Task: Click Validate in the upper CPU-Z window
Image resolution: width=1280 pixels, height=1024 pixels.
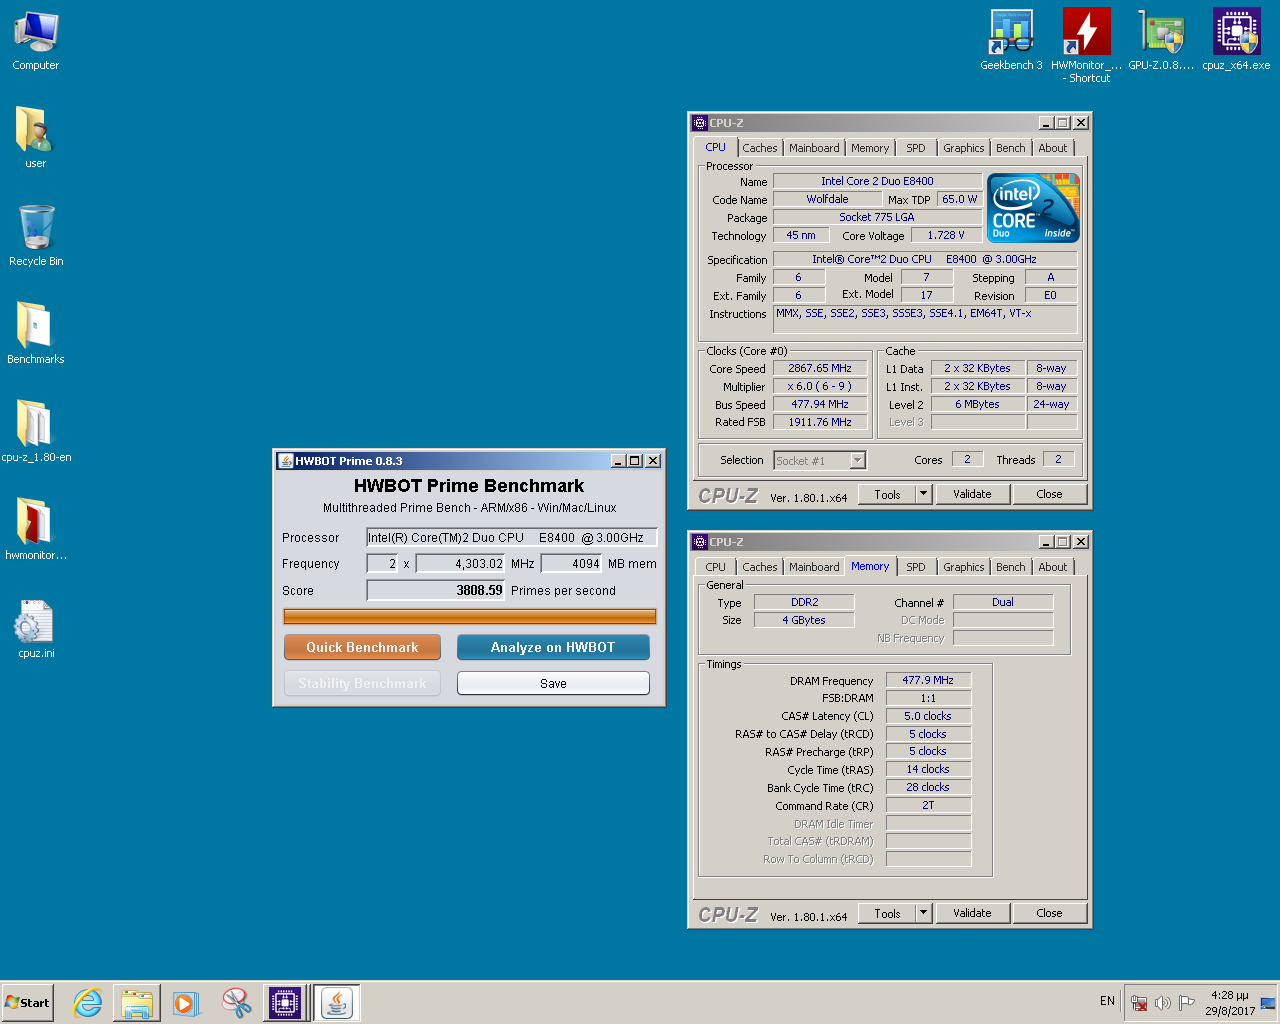Action: coord(972,494)
